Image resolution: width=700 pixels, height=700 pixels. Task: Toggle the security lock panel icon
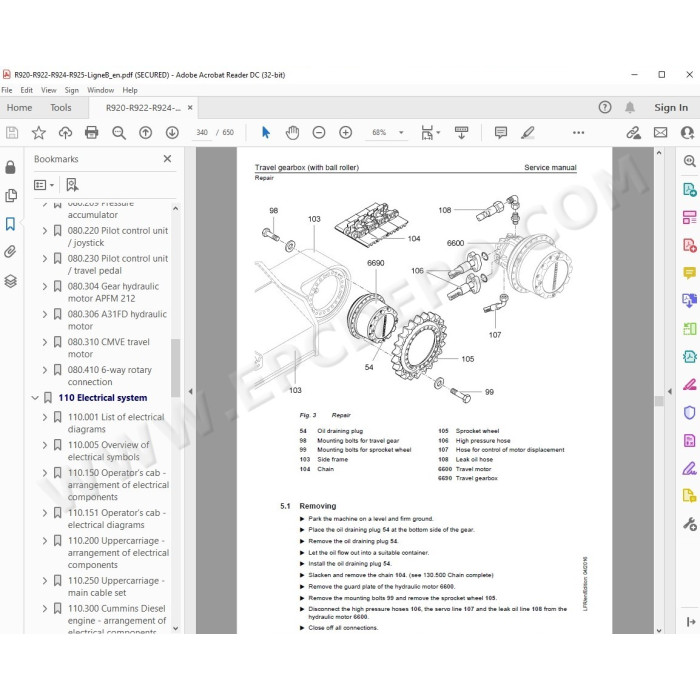click(x=10, y=167)
